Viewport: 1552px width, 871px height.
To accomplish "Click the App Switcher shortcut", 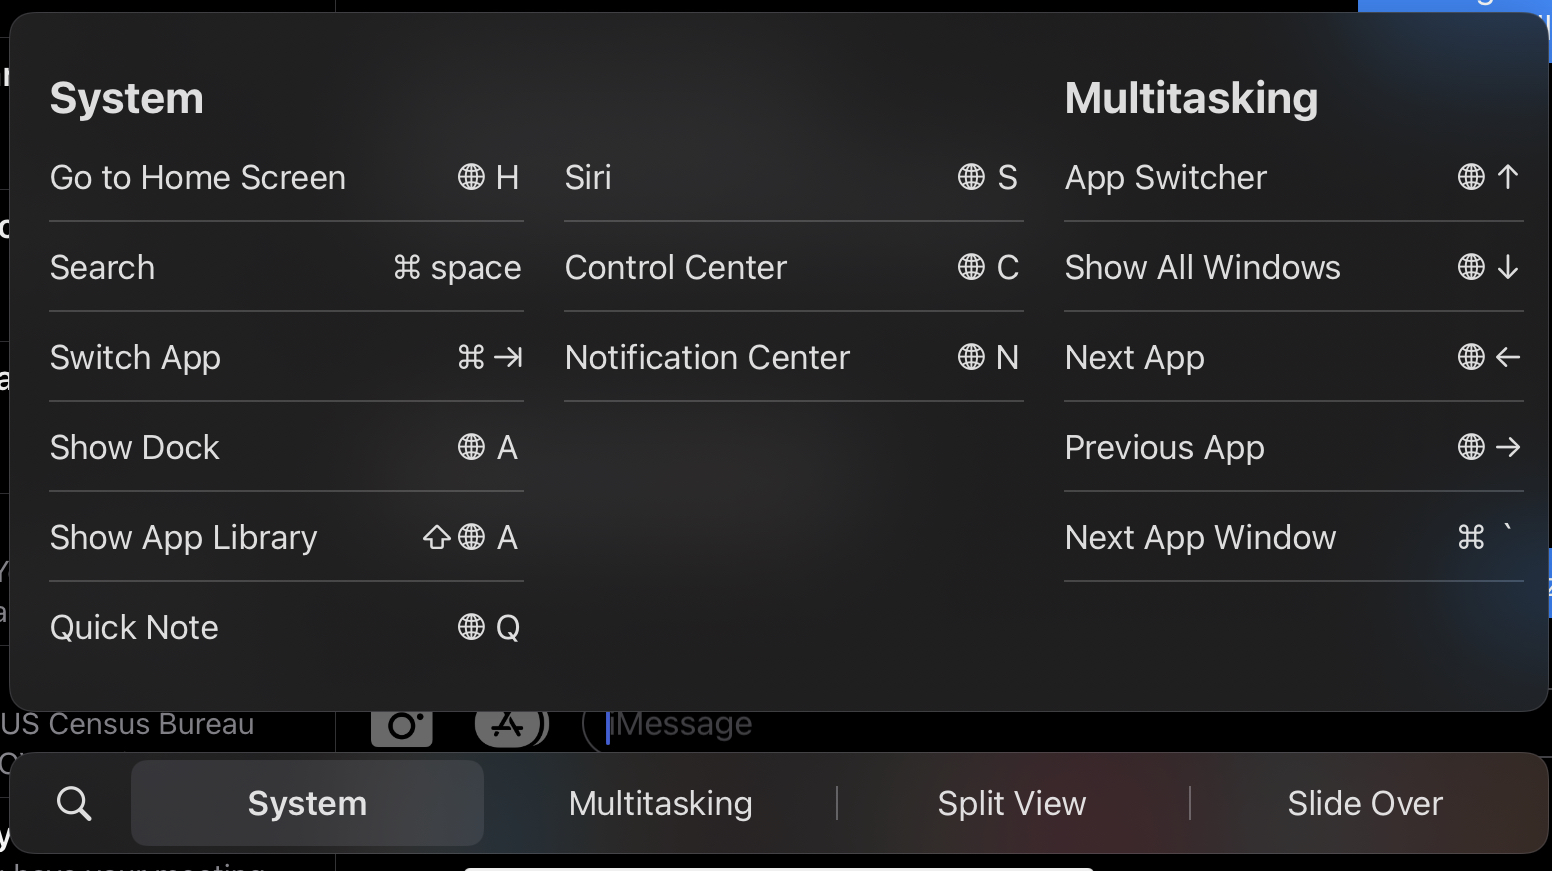I will click(1292, 178).
